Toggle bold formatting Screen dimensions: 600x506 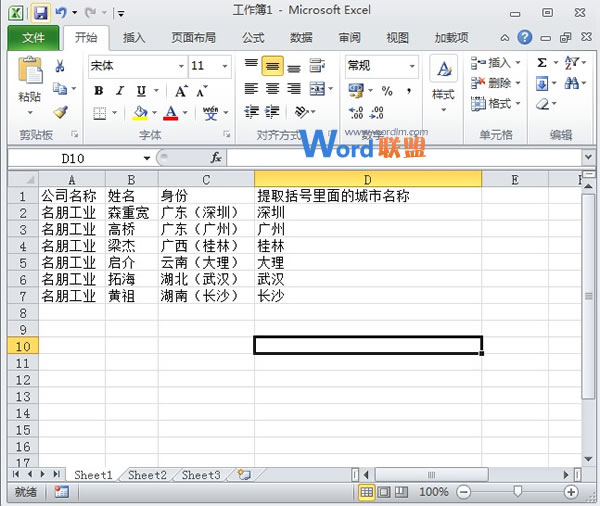(98, 90)
